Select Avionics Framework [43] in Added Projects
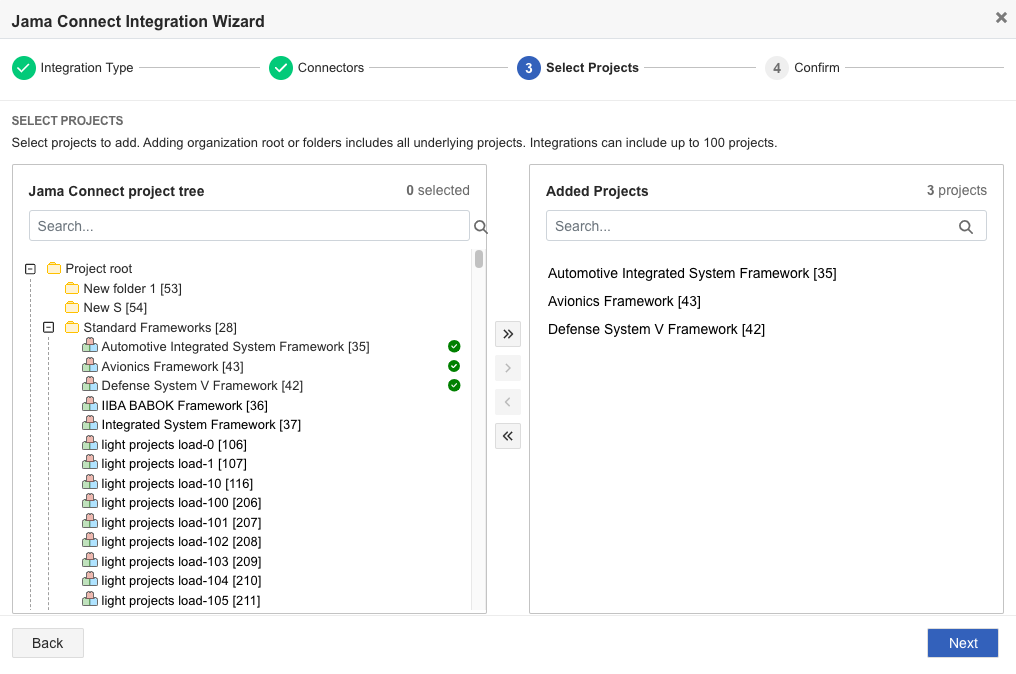Screen dimensions: 1016x674 pos(625,301)
